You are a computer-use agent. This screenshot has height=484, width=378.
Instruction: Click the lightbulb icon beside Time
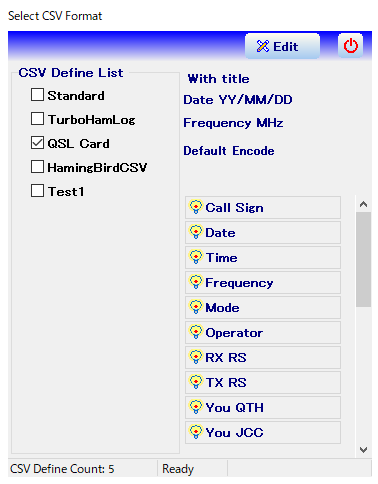pyautogui.click(x=196, y=257)
